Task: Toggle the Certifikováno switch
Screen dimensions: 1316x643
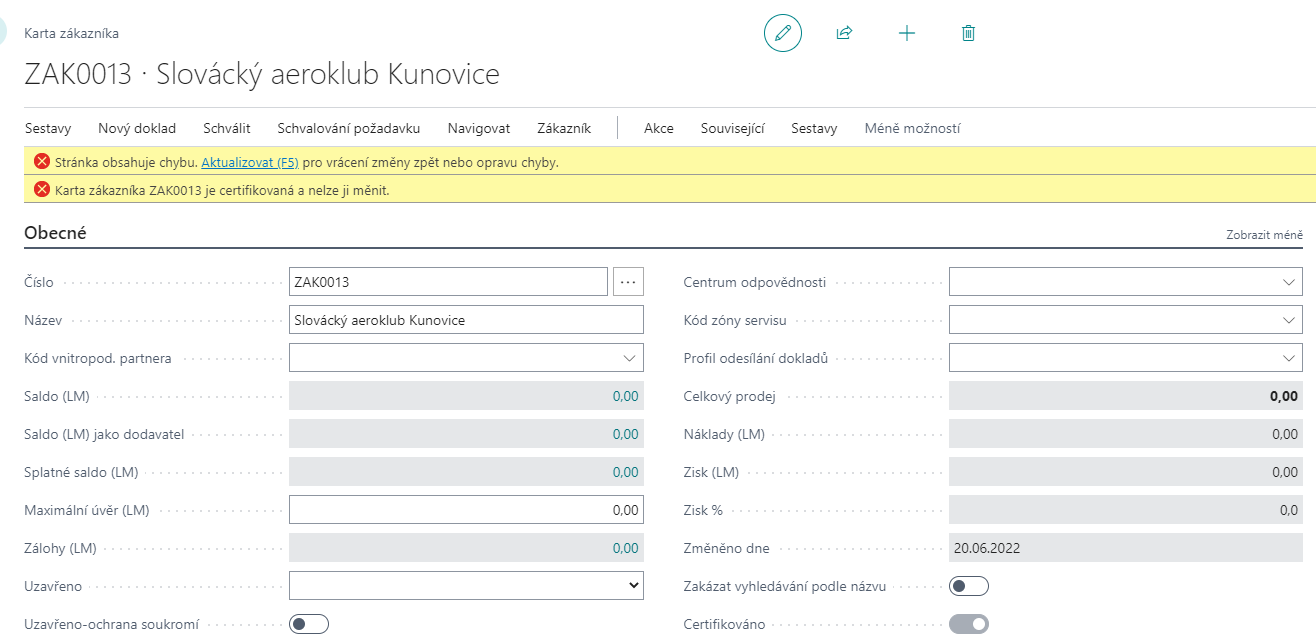Action: tap(968, 624)
